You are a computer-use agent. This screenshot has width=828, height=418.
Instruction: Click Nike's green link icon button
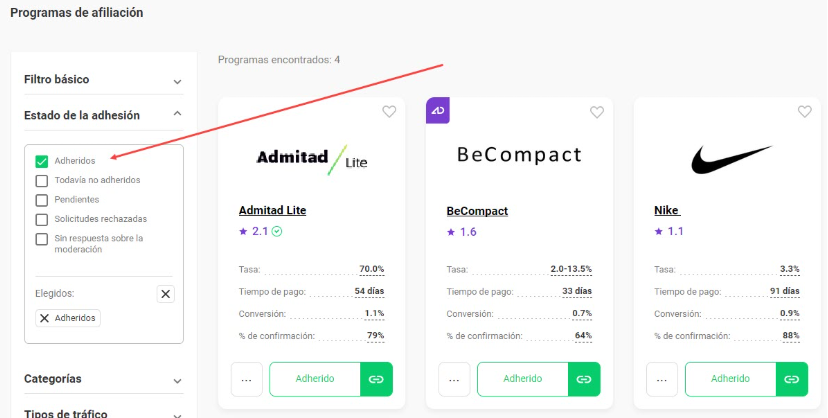pyautogui.click(x=792, y=379)
